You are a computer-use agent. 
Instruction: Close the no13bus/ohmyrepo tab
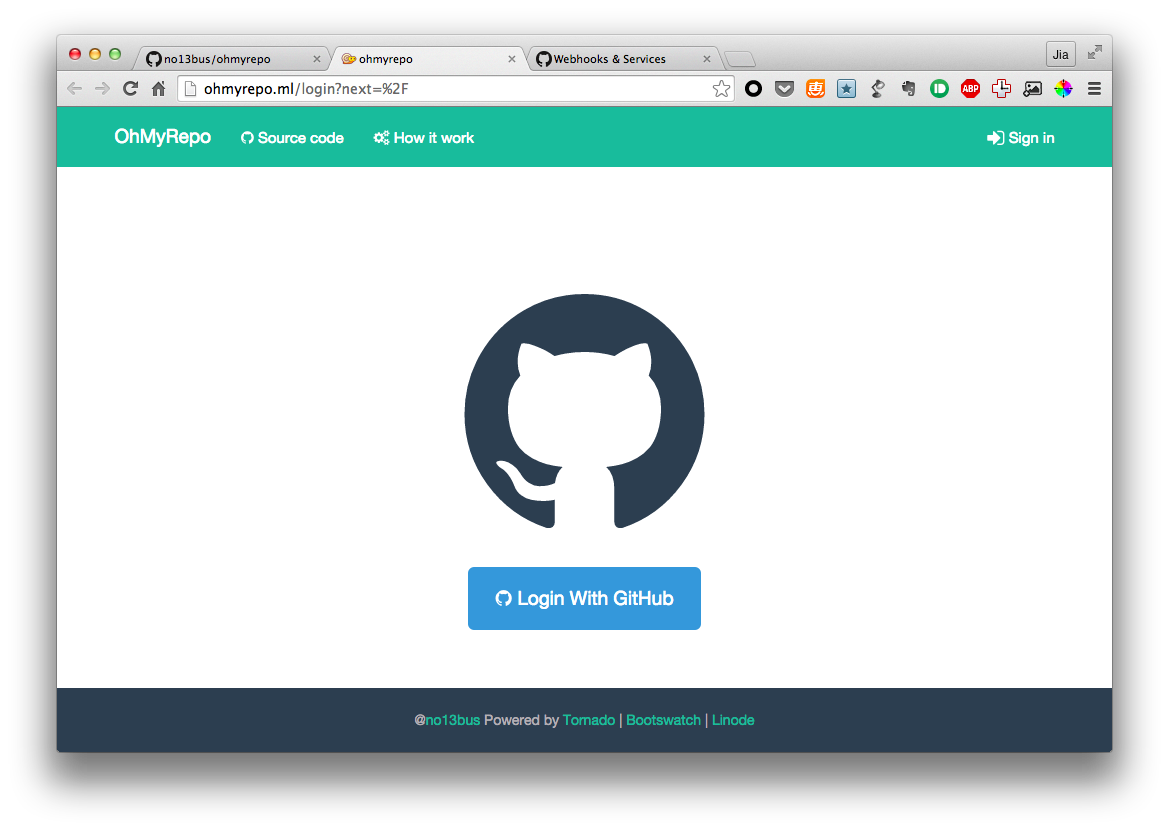click(x=317, y=59)
